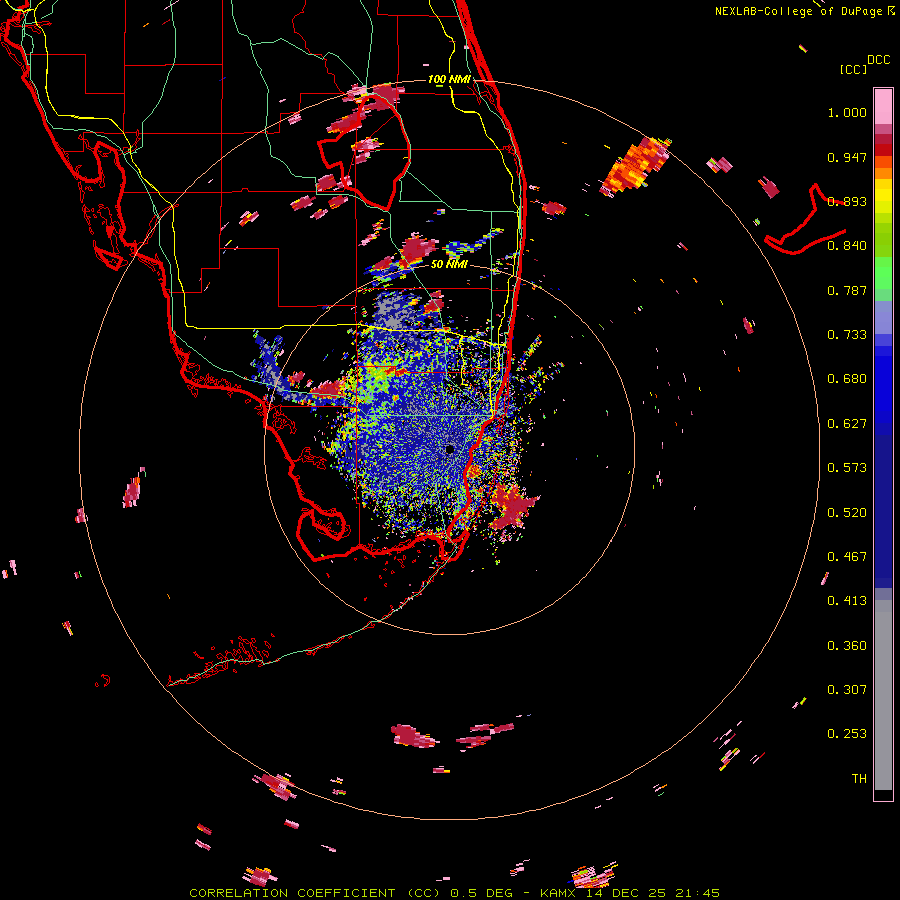Viewport: 900px width, 900px height.
Task: Click the 0.733 color scale value
Action: pos(847,335)
